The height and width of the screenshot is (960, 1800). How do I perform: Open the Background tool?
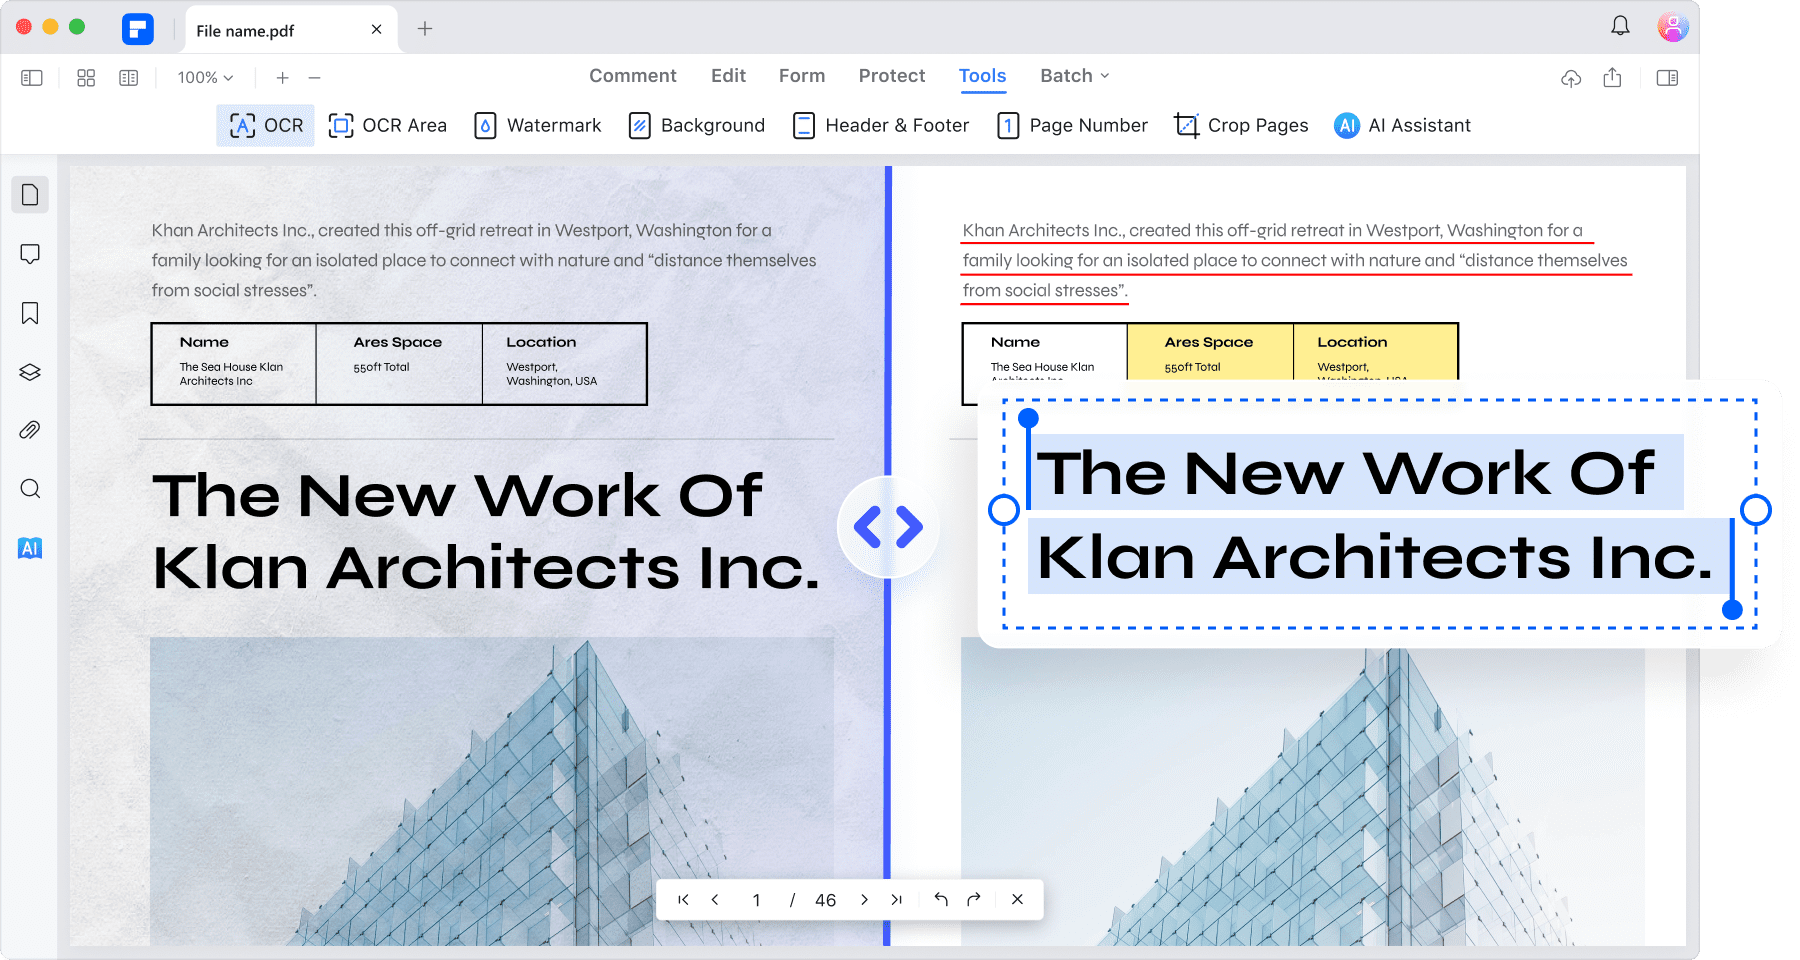tap(697, 126)
